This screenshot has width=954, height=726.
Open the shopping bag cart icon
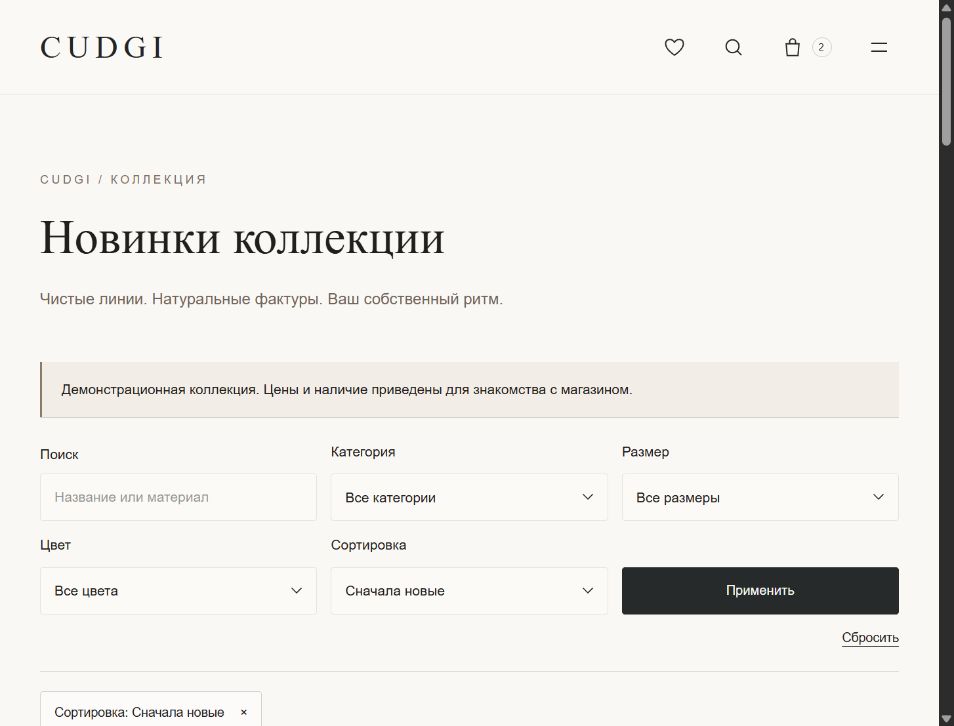(x=792, y=47)
